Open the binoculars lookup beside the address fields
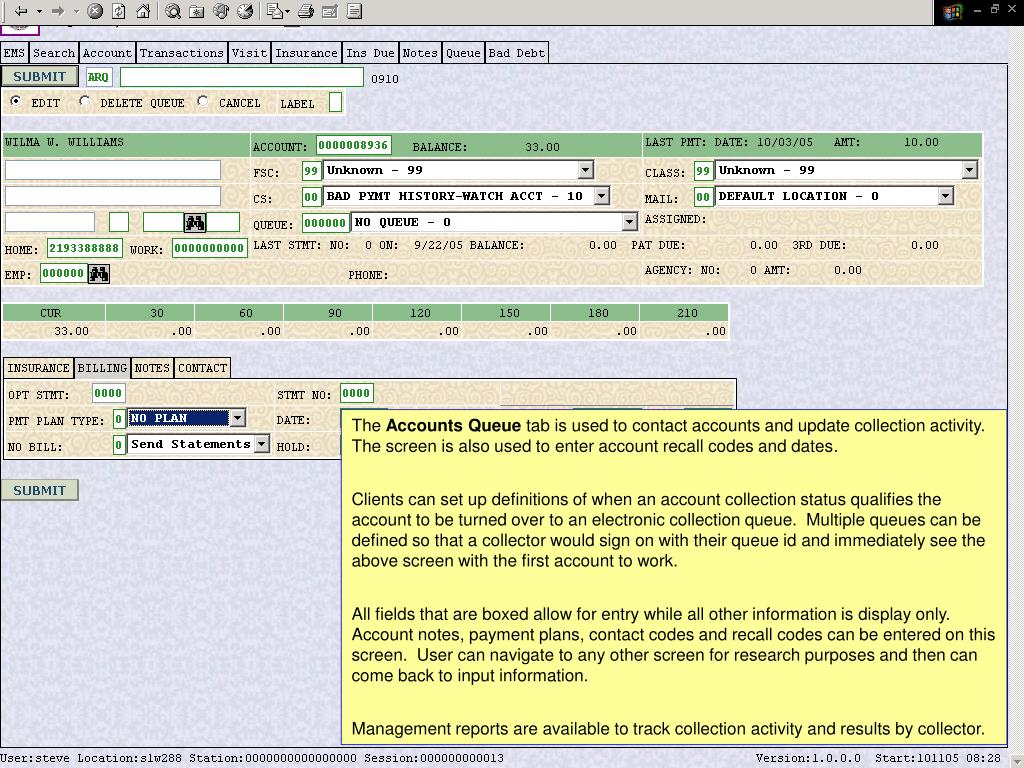 [x=195, y=223]
